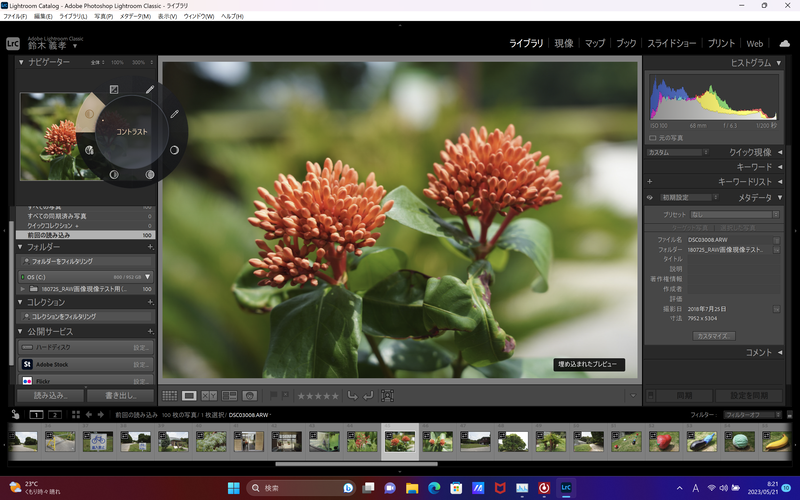The image size is (800, 500).
Task: Click the painter spray tool icon in filmstrip bar
Action: pyautogui.click(x=15, y=415)
